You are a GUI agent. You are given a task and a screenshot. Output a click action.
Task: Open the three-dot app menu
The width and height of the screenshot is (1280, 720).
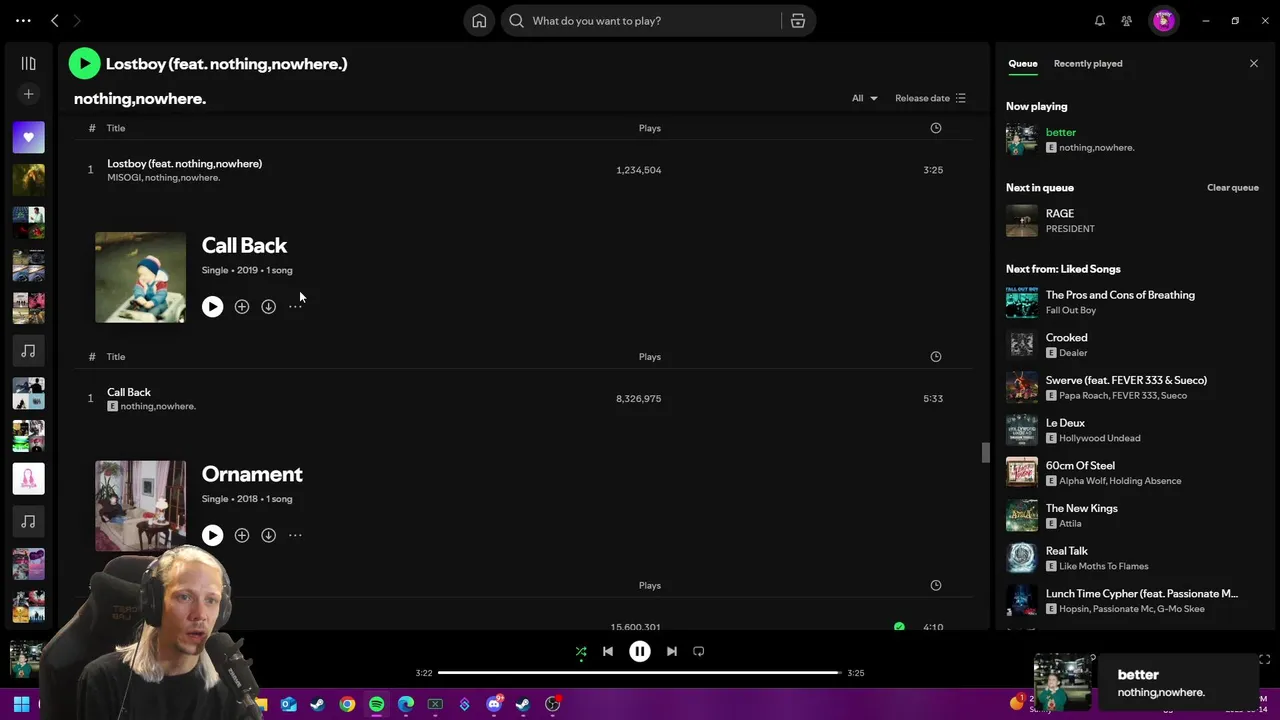click(x=23, y=20)
